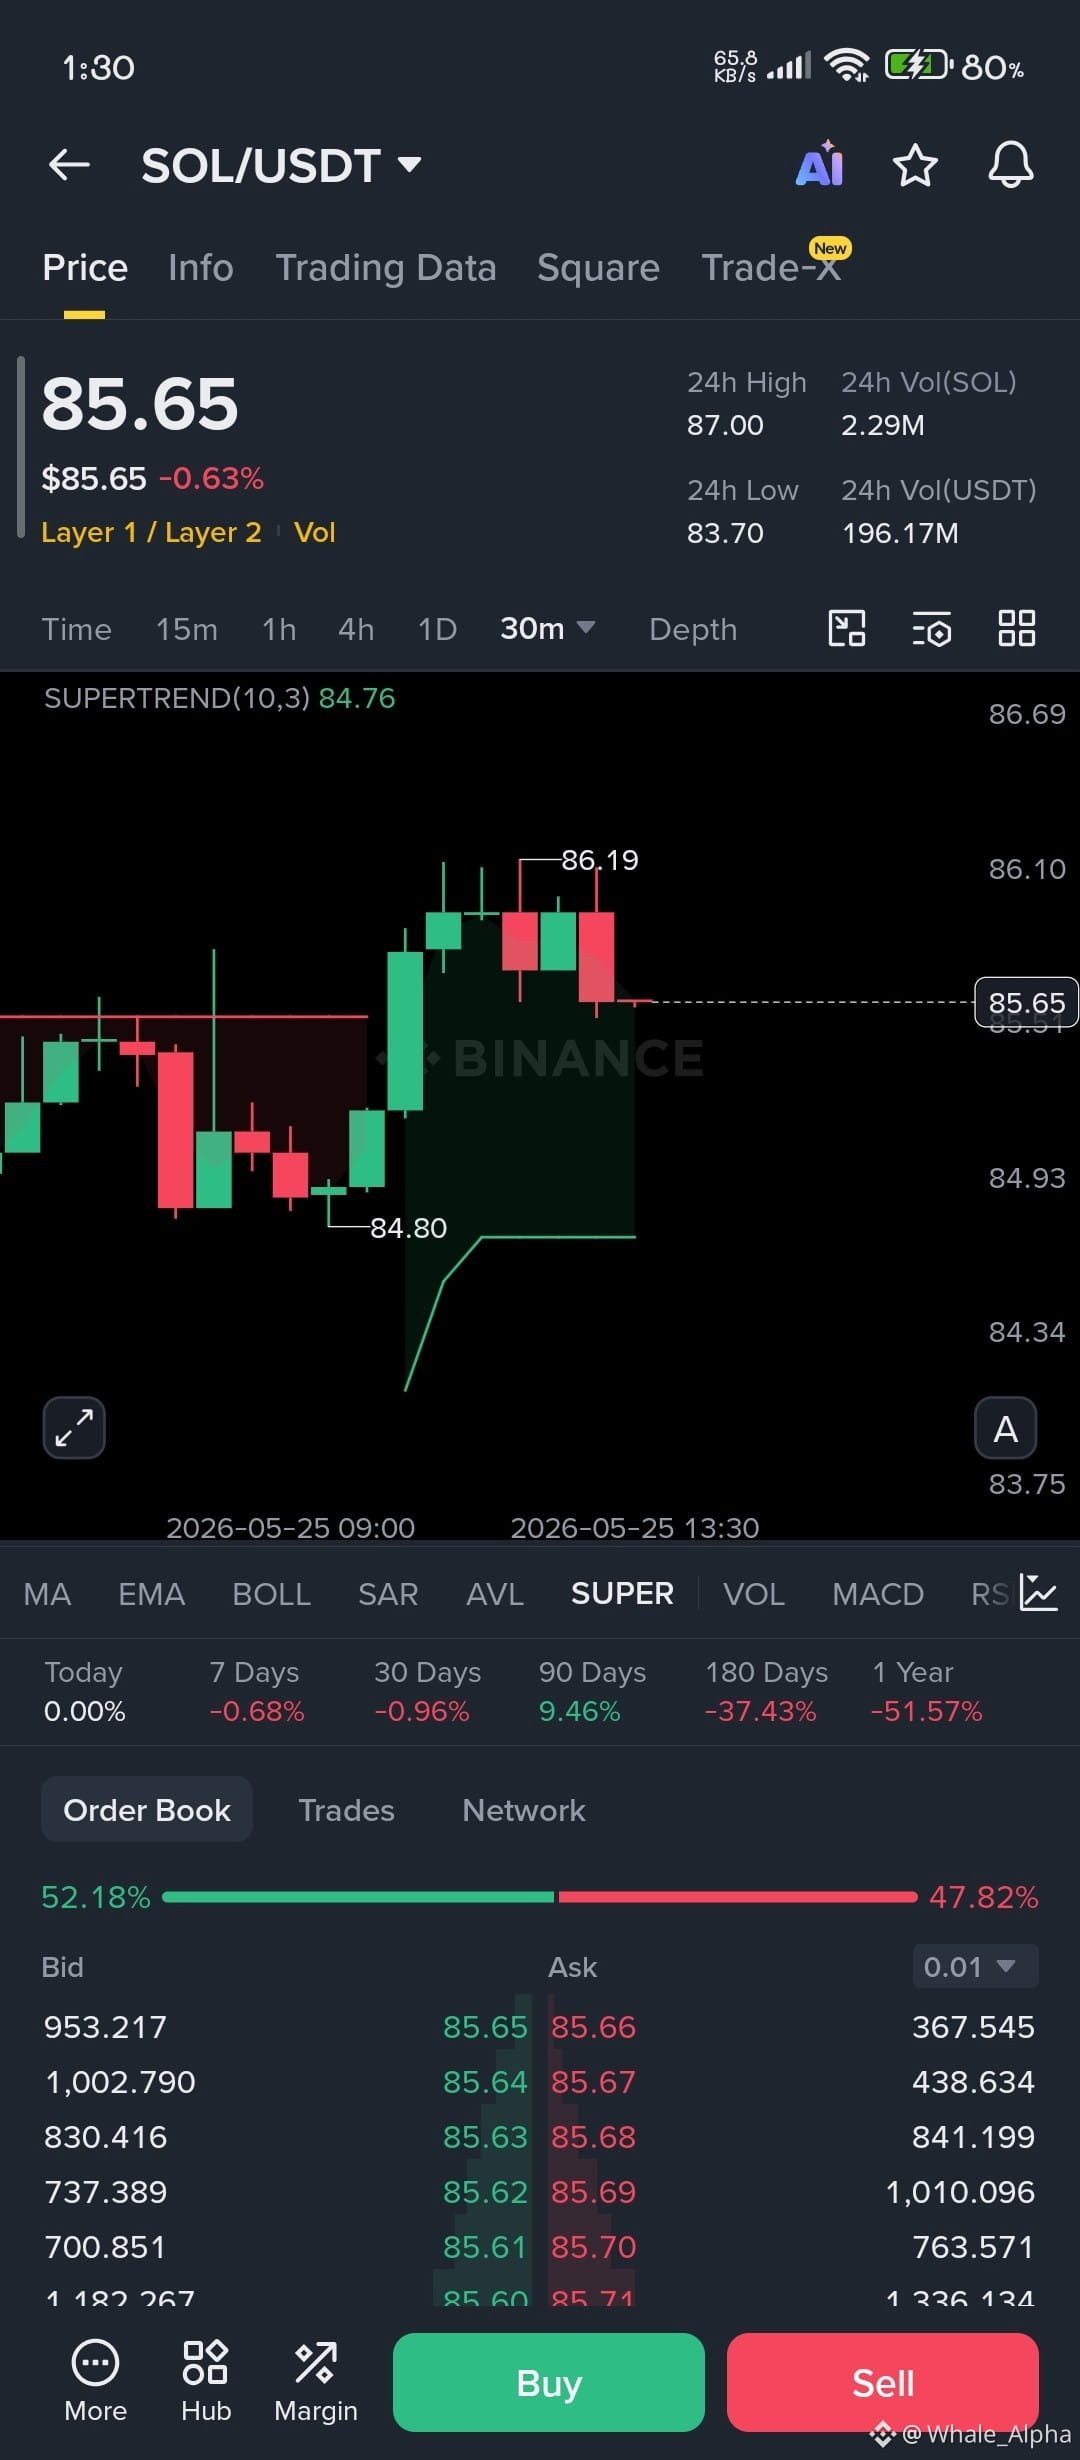
Task: Open the More menu icon
Action: 96,2382
